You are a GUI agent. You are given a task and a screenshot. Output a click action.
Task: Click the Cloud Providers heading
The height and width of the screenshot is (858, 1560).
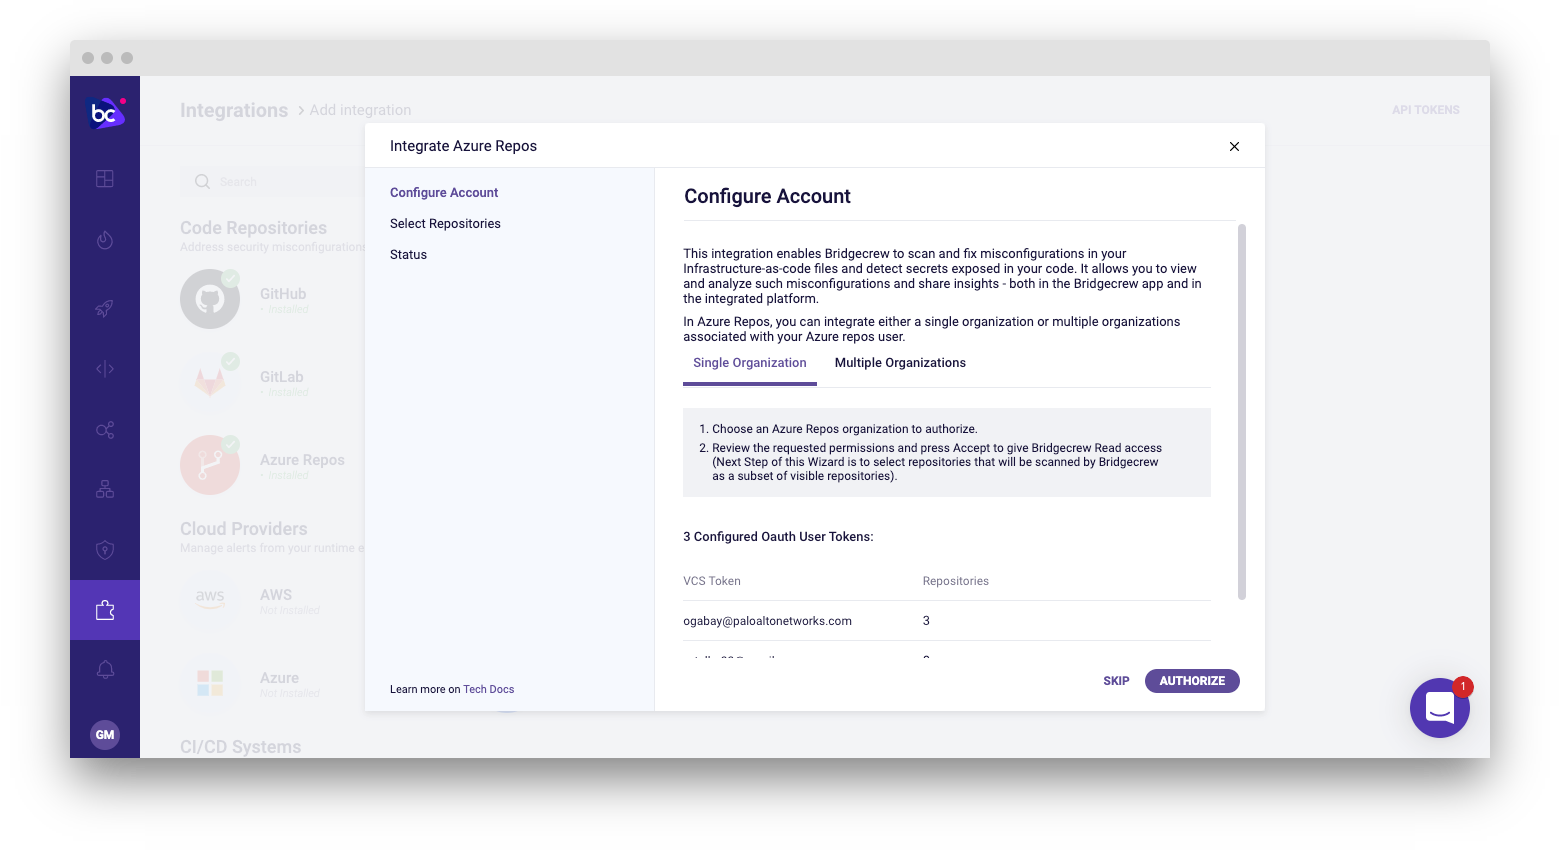tap(243, 529)
